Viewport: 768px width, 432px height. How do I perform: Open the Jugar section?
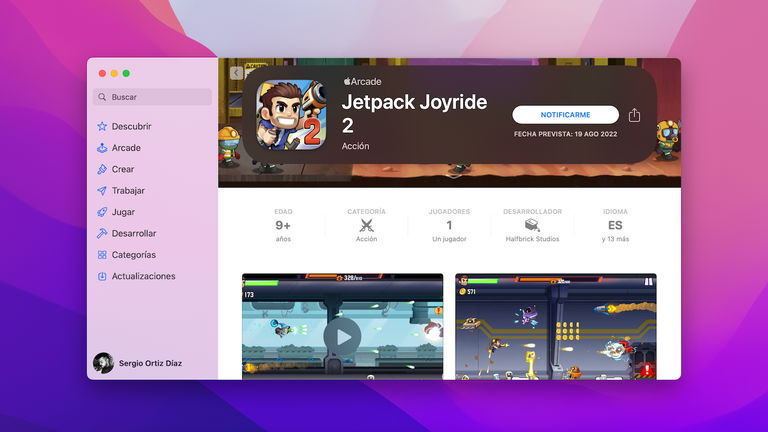point(123,212)
